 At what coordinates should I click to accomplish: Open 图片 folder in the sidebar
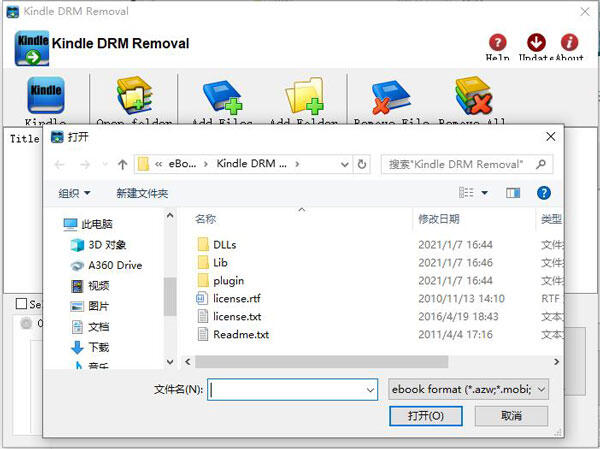pyautogui.click(x=90, y=306)
